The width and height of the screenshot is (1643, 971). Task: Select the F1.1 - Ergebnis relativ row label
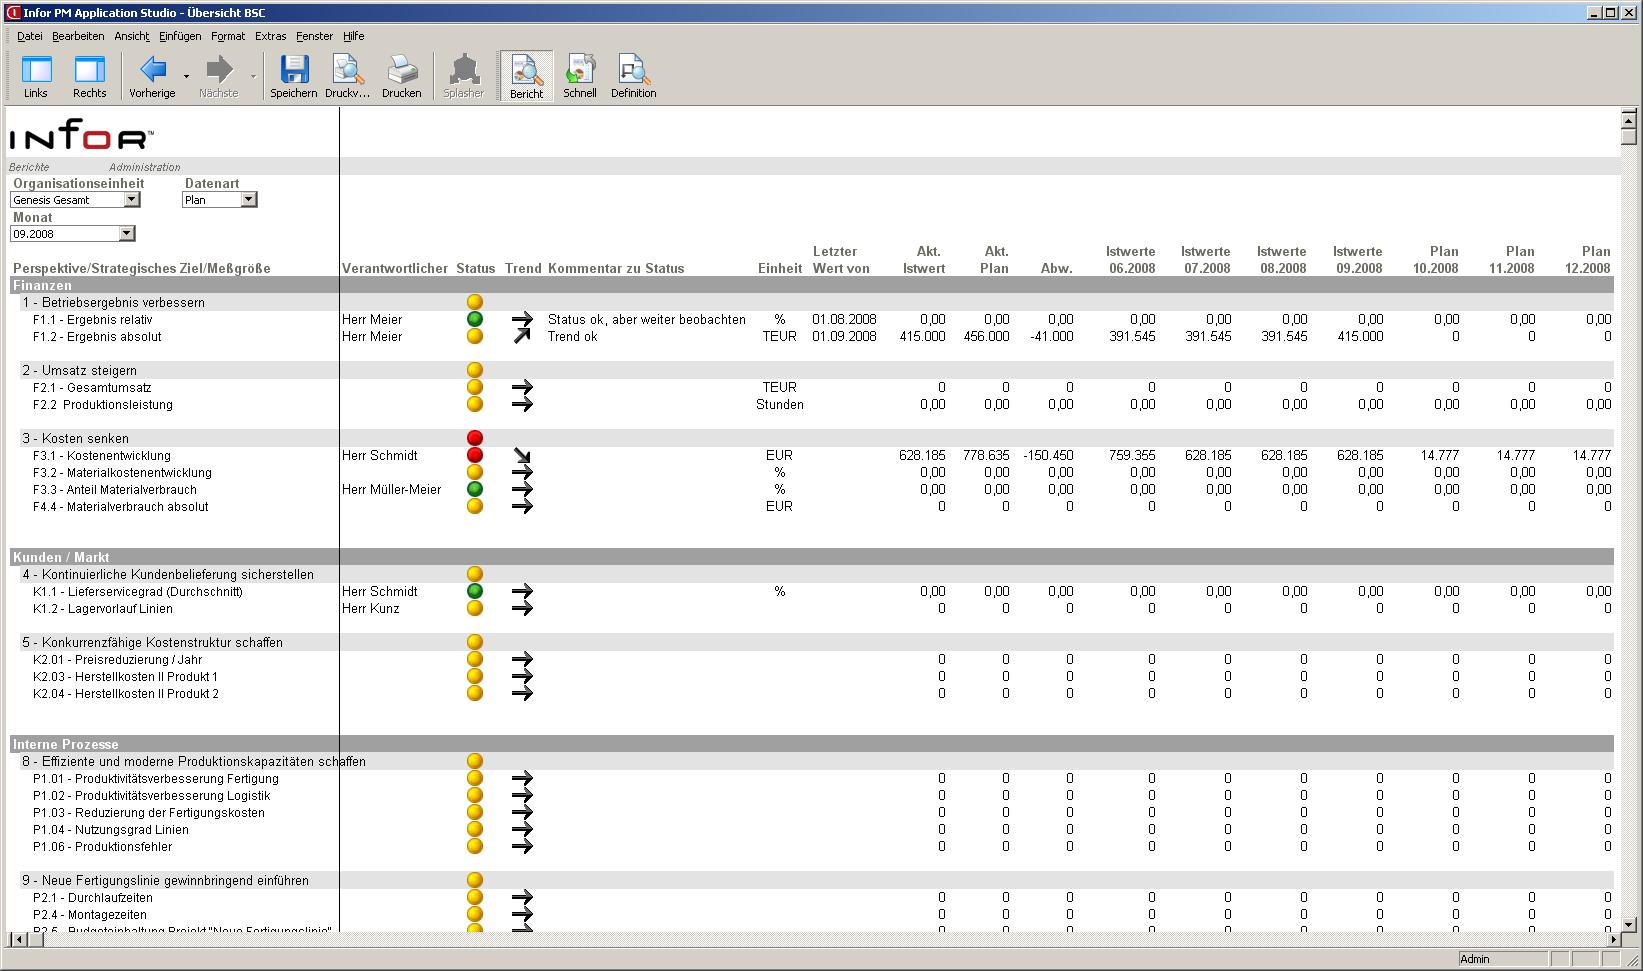(x=92, y=320)
